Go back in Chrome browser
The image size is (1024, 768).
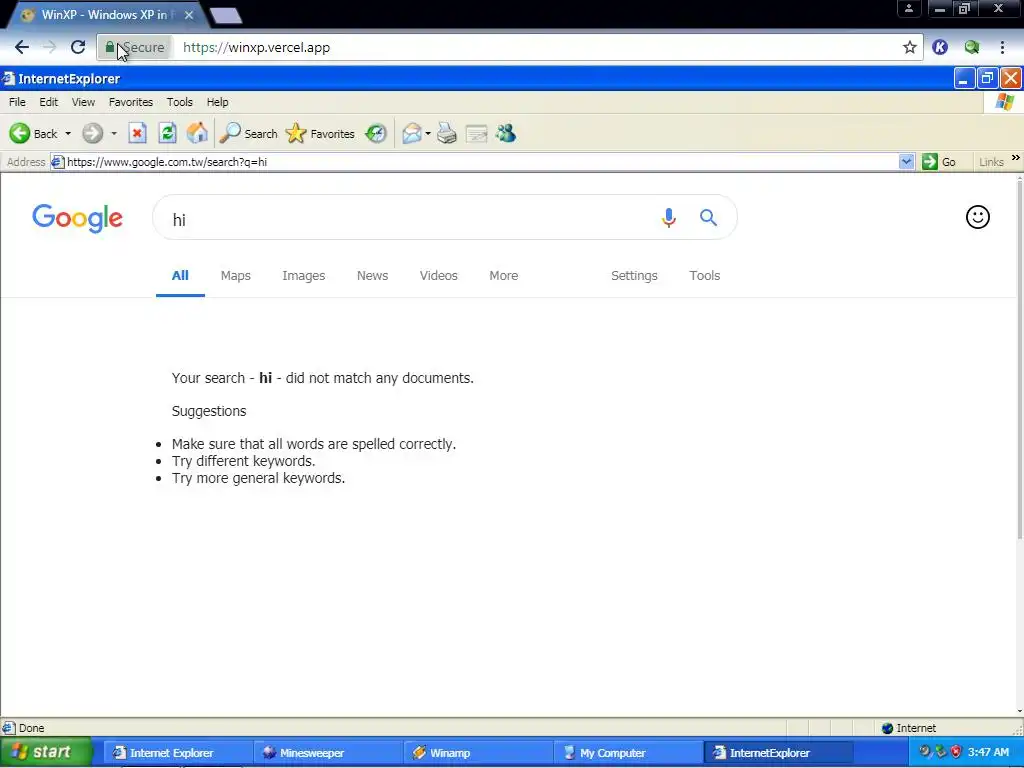(x=22, y=47)
